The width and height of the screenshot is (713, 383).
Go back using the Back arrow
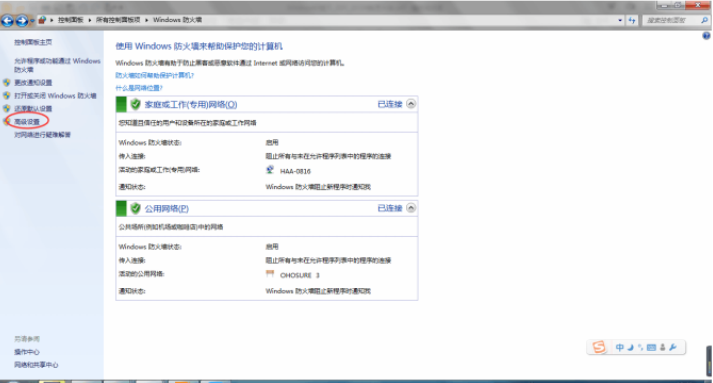pos(7,20)
